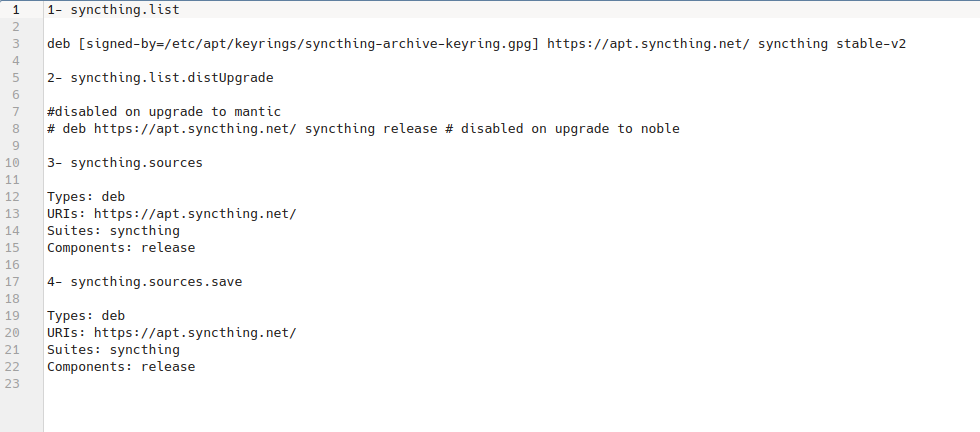The image size is (980, 432).
Task: Click the '#disabled on upgrade to mantic' comment
Action: point(164,112)
